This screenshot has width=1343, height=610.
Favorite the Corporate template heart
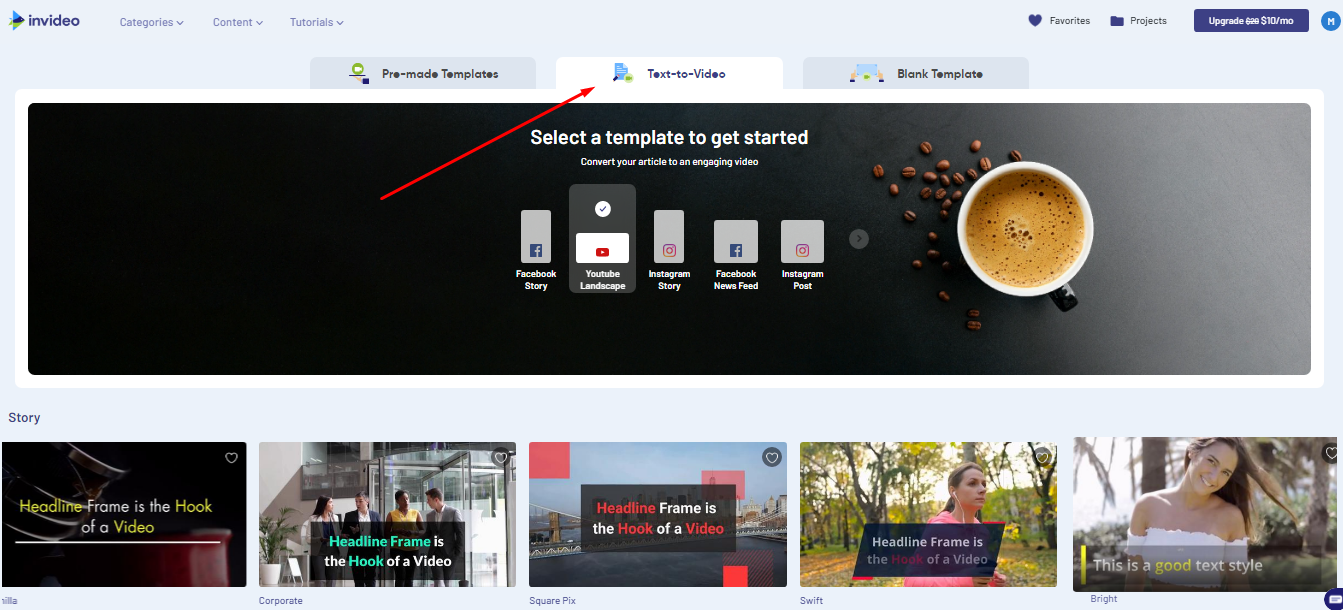coord(501,458)
